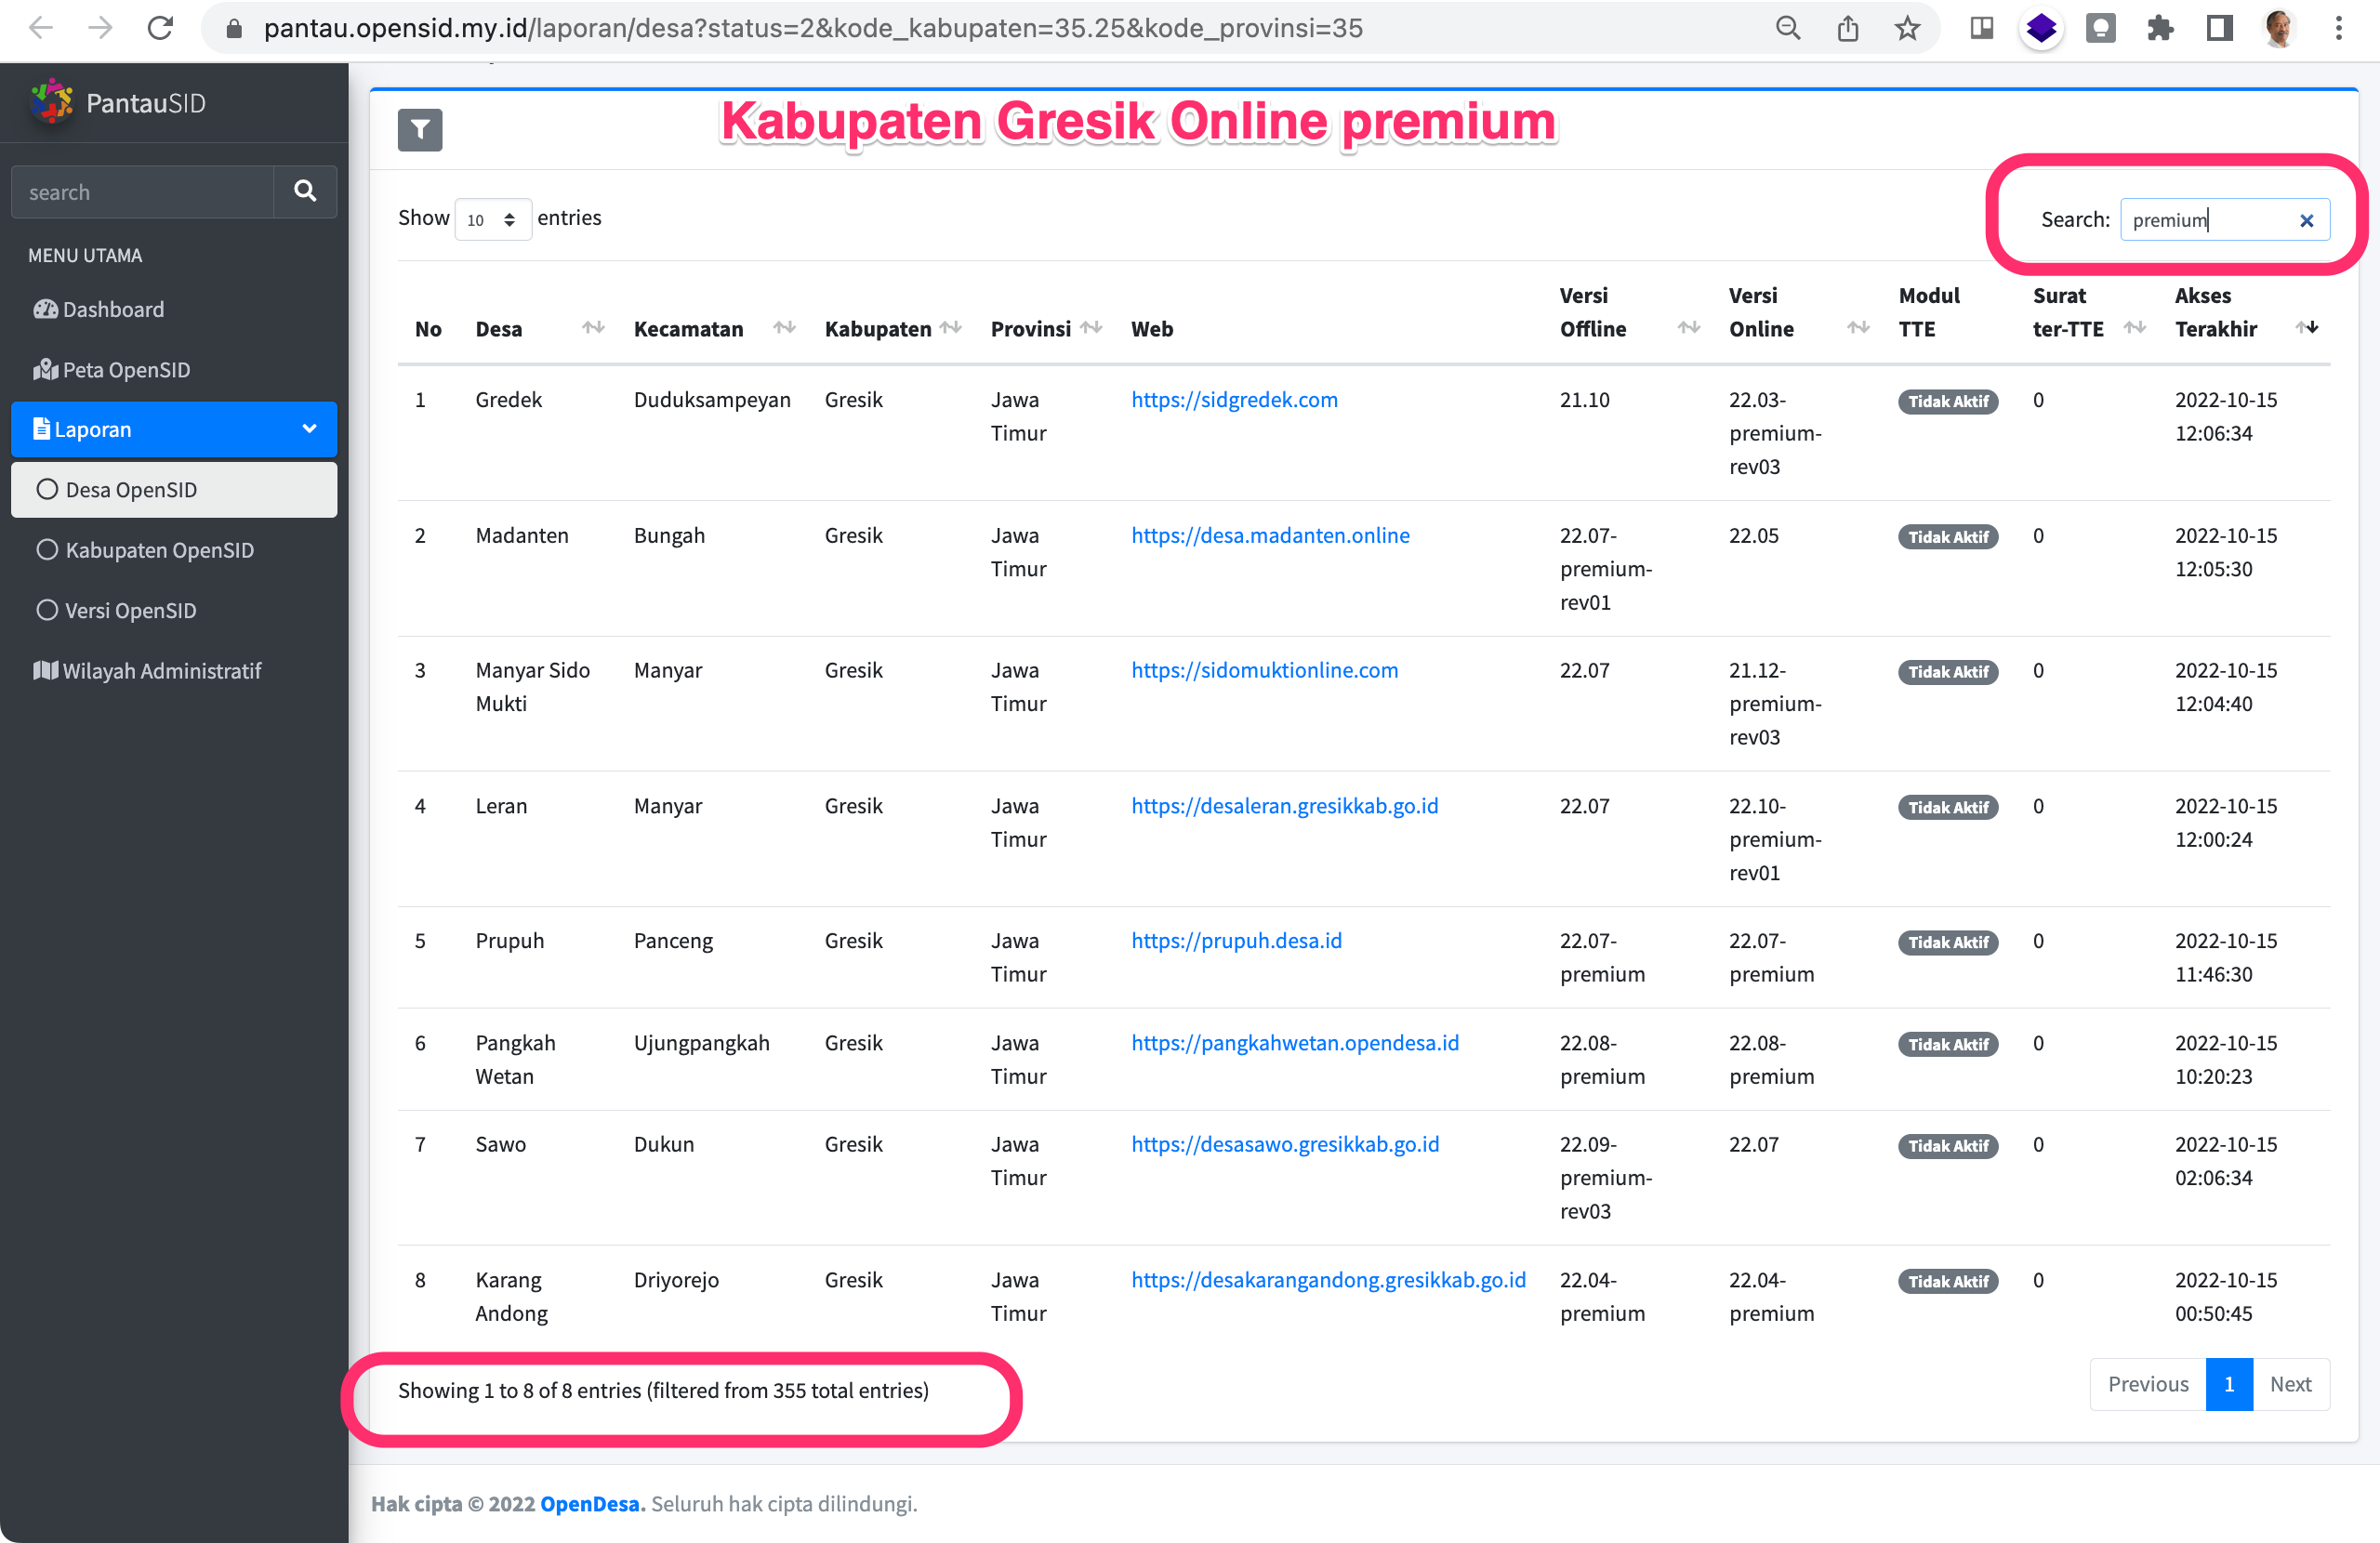Click the browser share icon
The width and height of the screenshot is (2380, 1543).
coord(1848,28)
